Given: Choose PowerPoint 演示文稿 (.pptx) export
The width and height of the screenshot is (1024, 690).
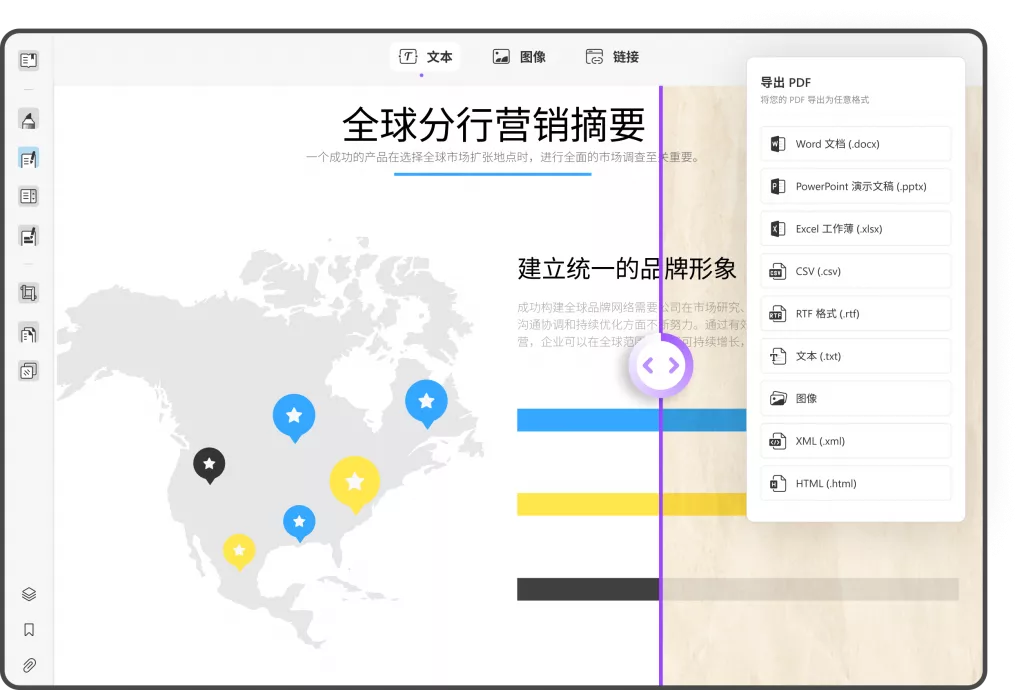Looking at the screenshot, I should (855, 186).
